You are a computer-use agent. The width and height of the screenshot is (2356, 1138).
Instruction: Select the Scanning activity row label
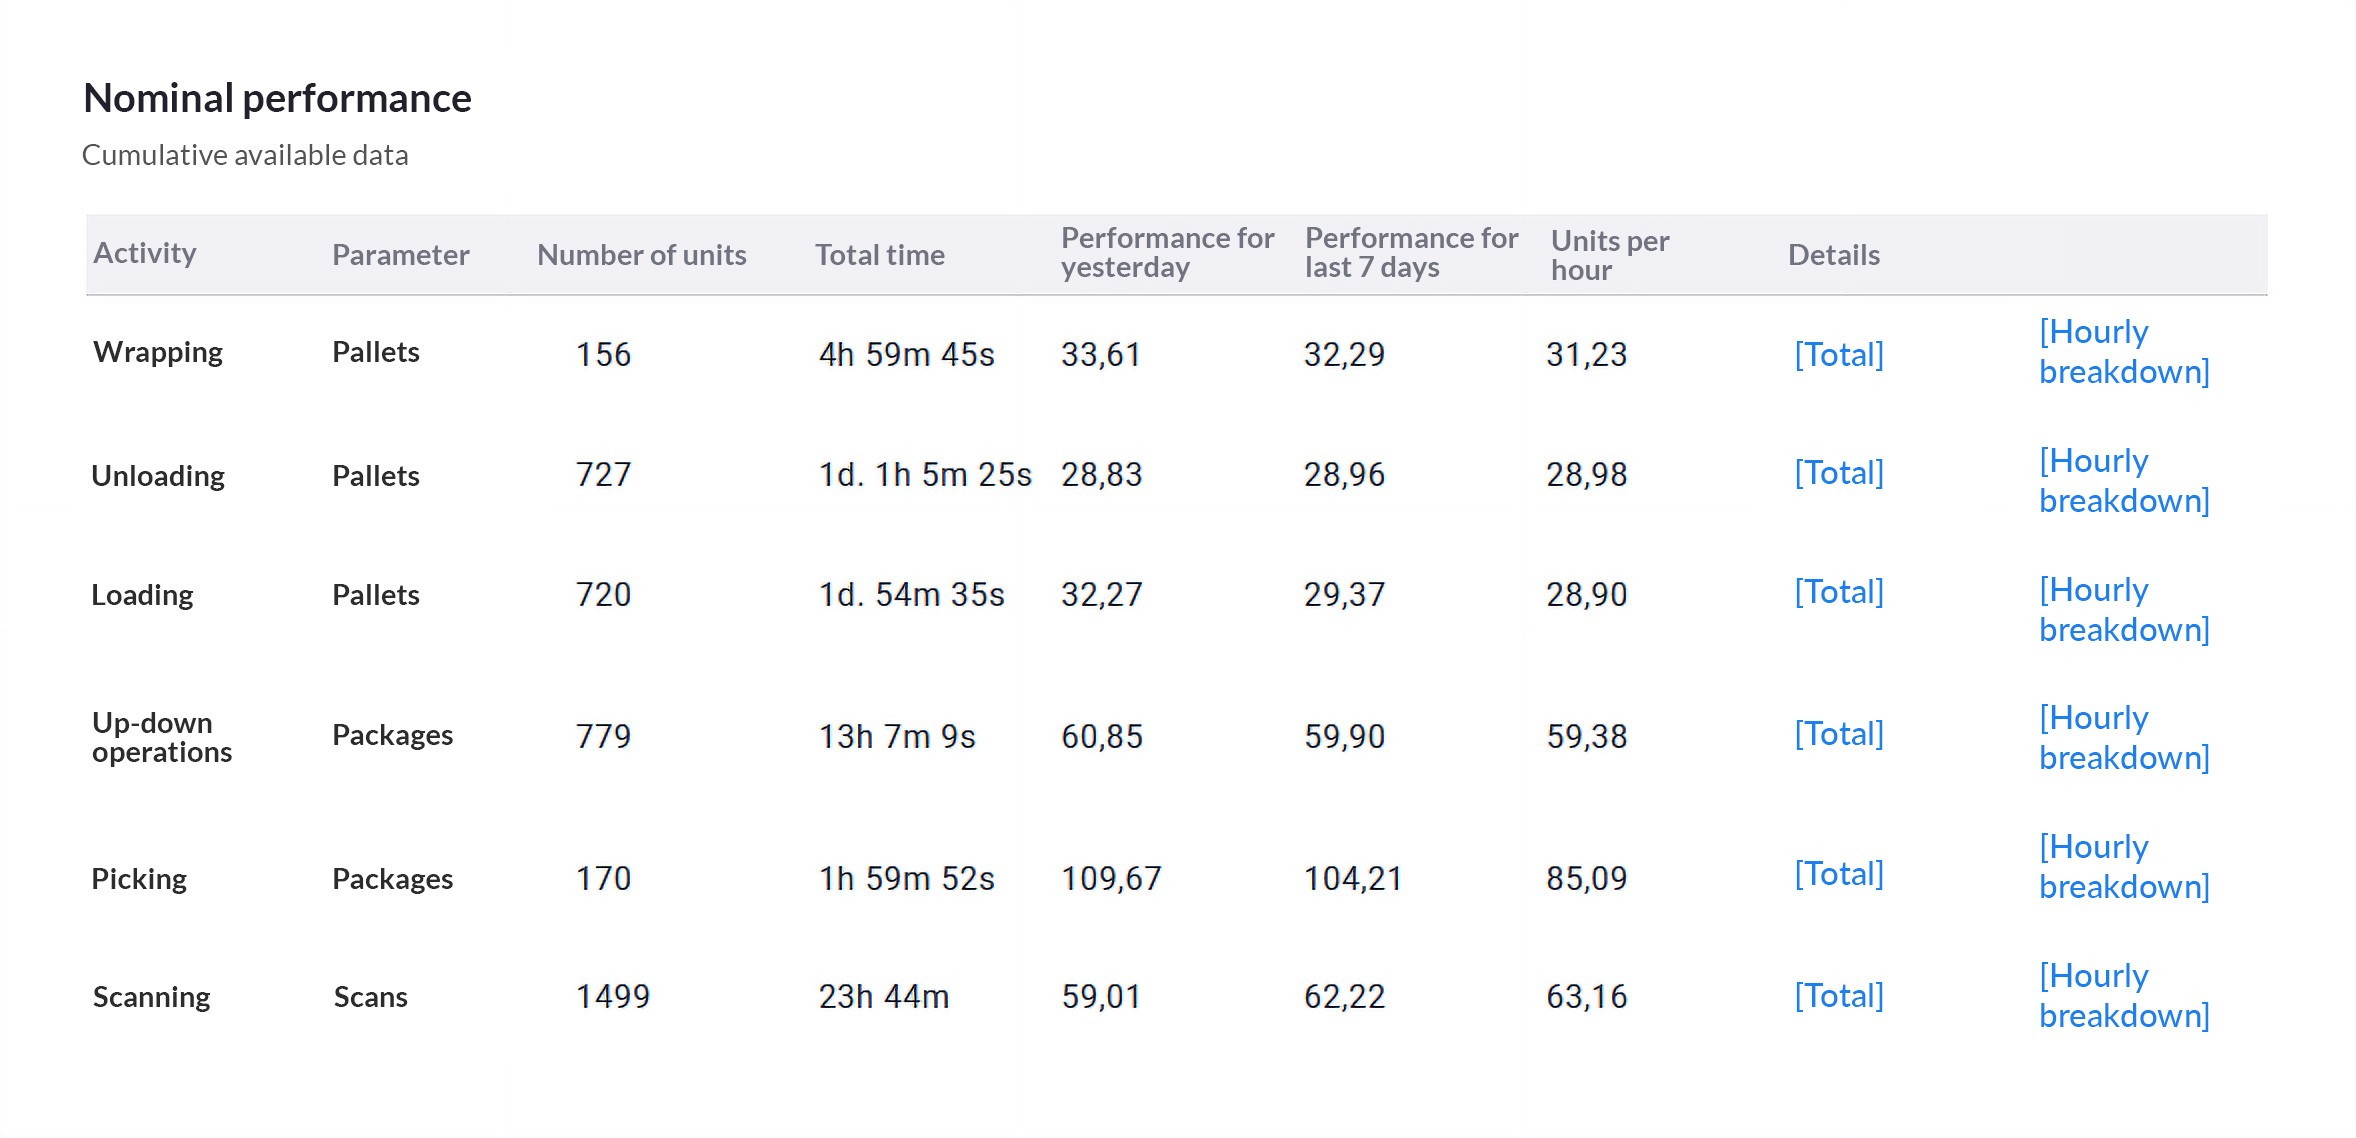(151, 997)
